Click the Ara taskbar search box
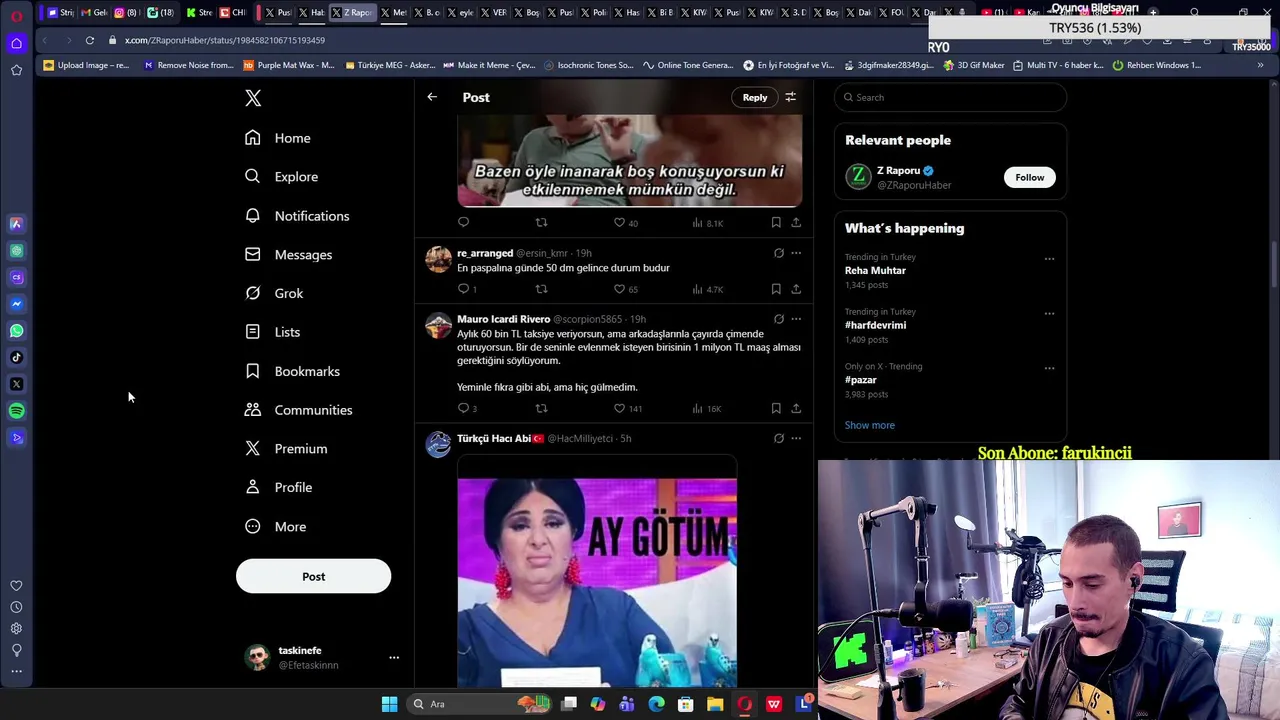 pos(480,704)
